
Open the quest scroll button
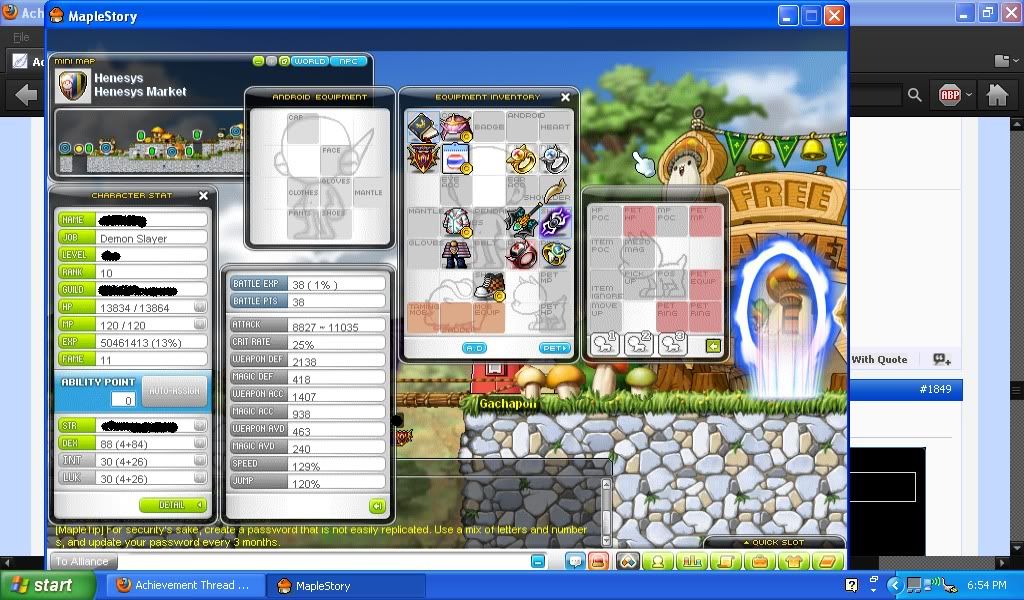(x=726, y=561)
